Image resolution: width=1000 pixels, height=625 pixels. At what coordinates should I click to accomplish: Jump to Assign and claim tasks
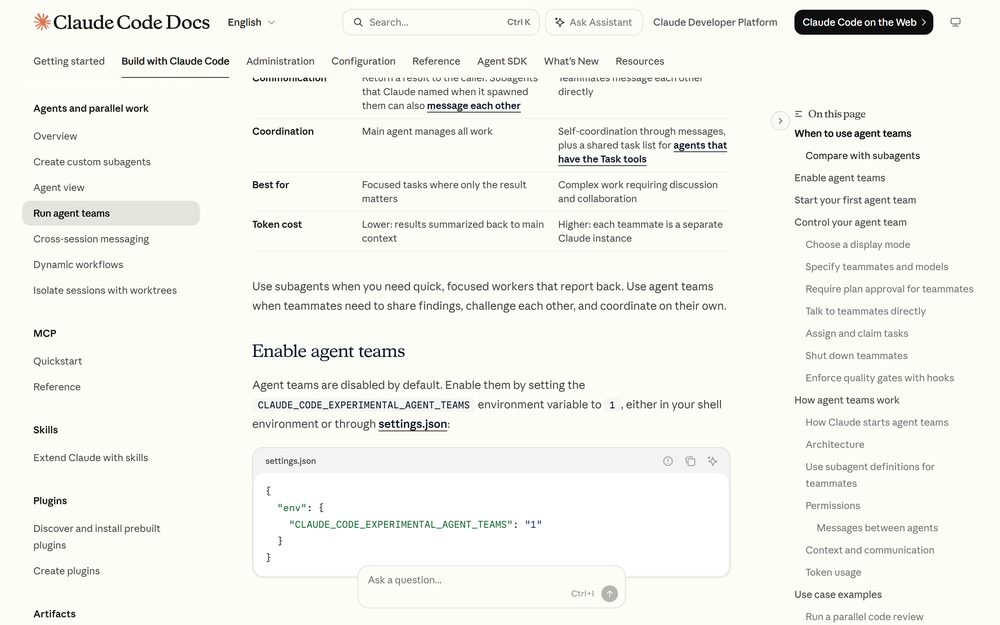point(857,334)
